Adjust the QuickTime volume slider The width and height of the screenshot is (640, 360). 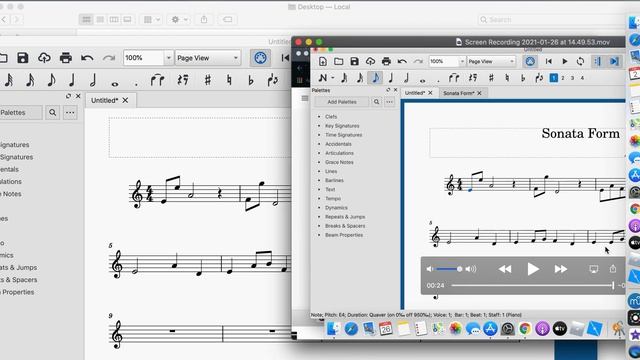(448, 269)
